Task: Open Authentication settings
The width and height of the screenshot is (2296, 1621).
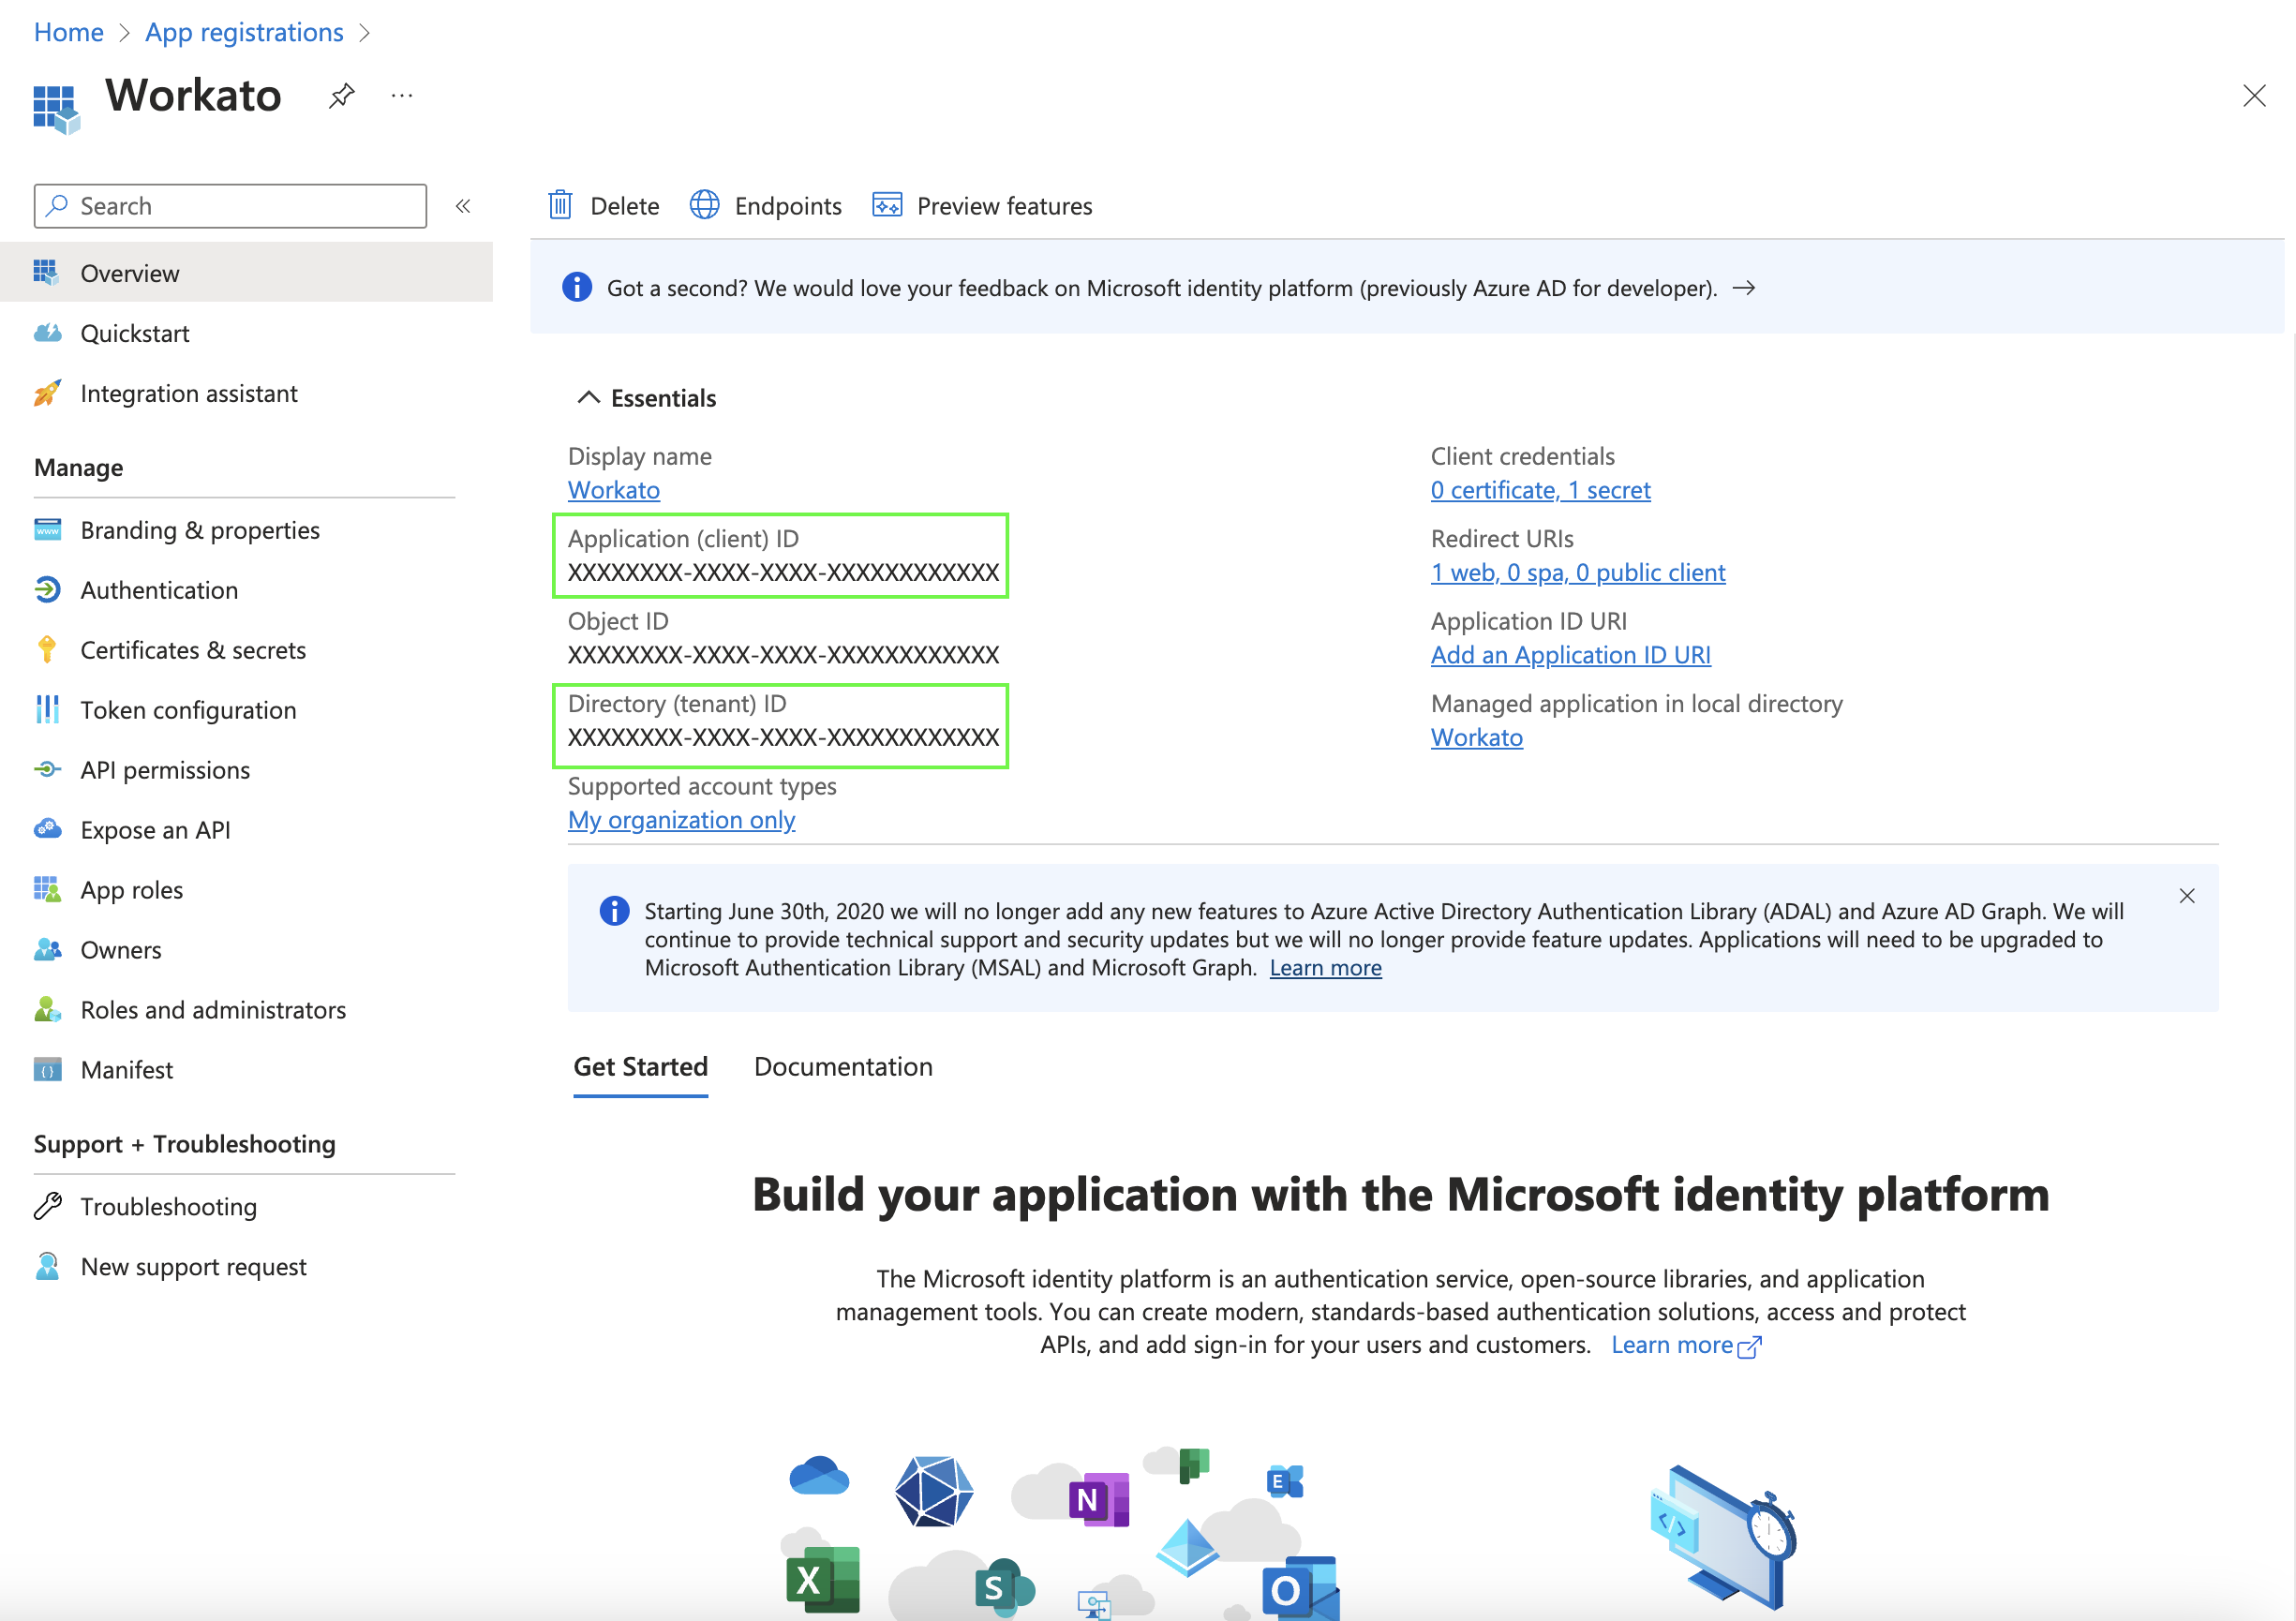Action: pos(160,590)
